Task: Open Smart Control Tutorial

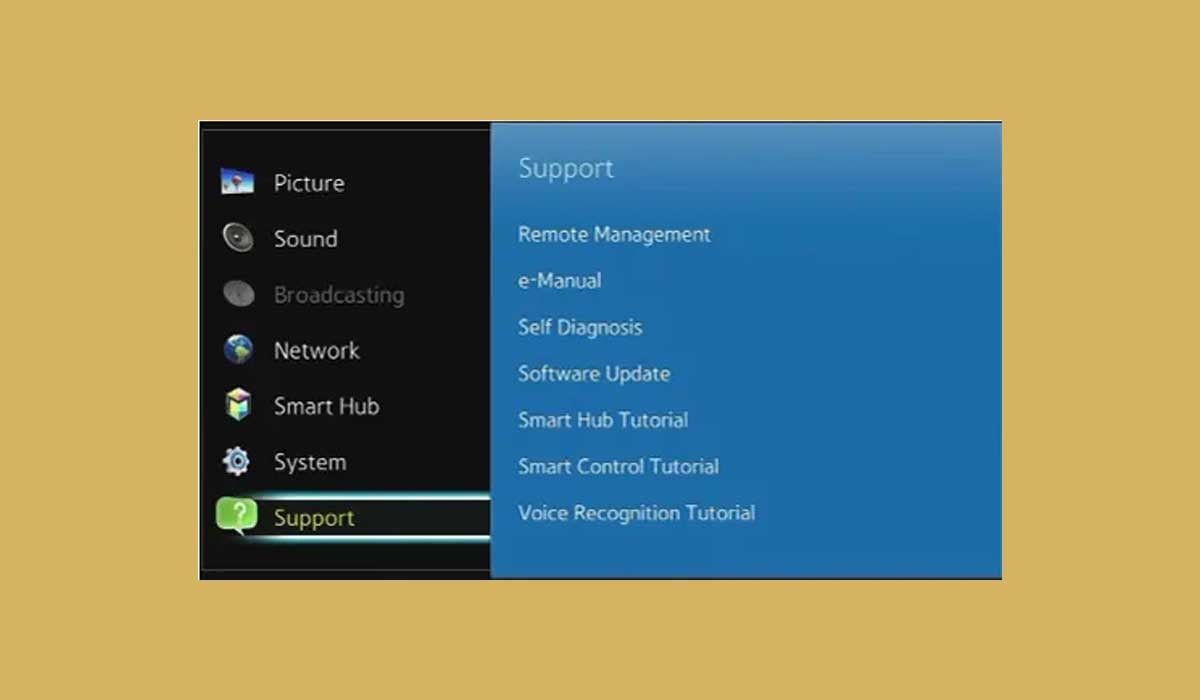Action: tap(618, 467)
